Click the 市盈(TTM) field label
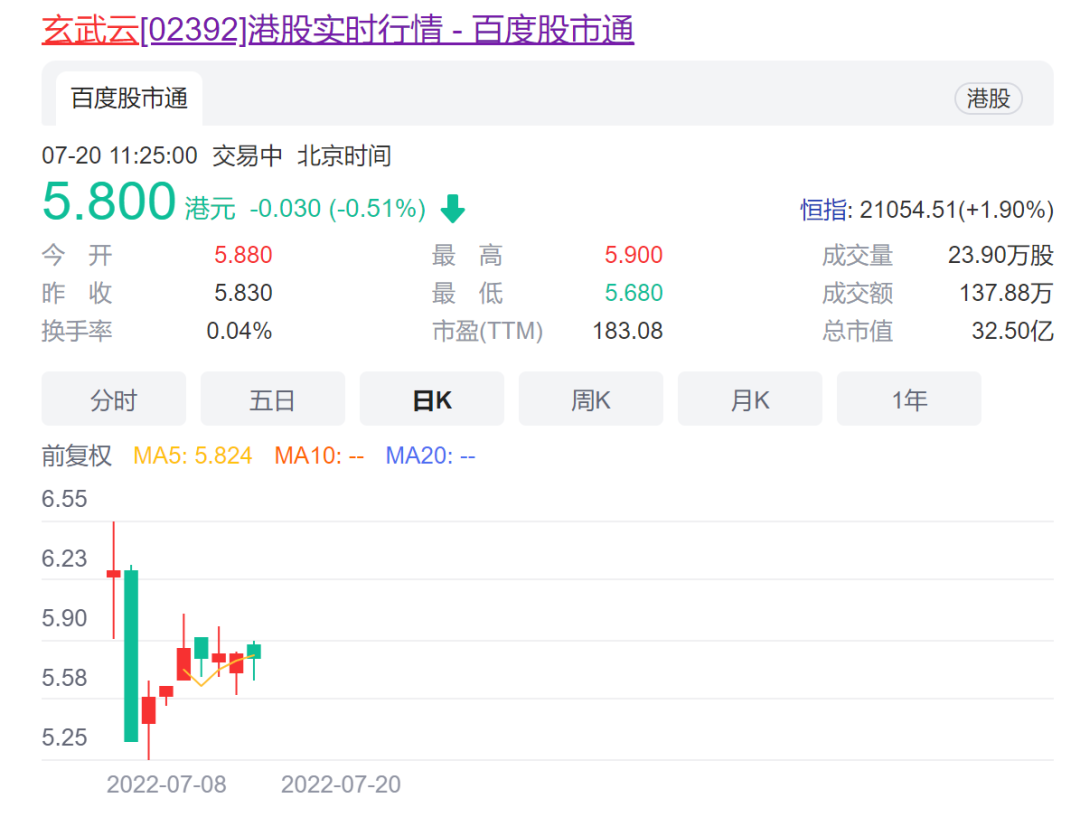 pos(488,331)
